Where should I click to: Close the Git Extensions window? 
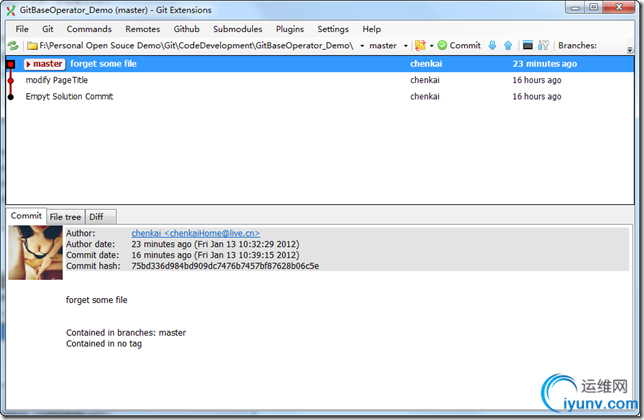pyautogui.click(x=619, y=7)
